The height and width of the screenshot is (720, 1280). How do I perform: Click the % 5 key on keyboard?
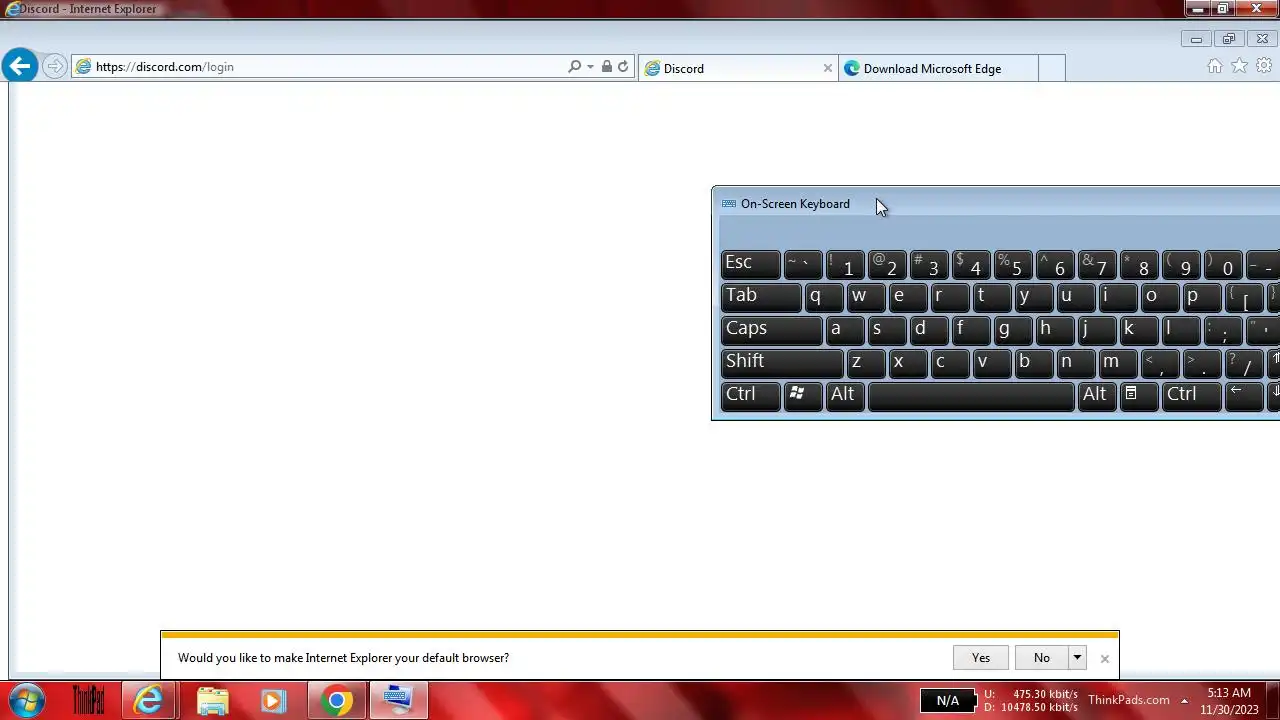click(1012, 264)
